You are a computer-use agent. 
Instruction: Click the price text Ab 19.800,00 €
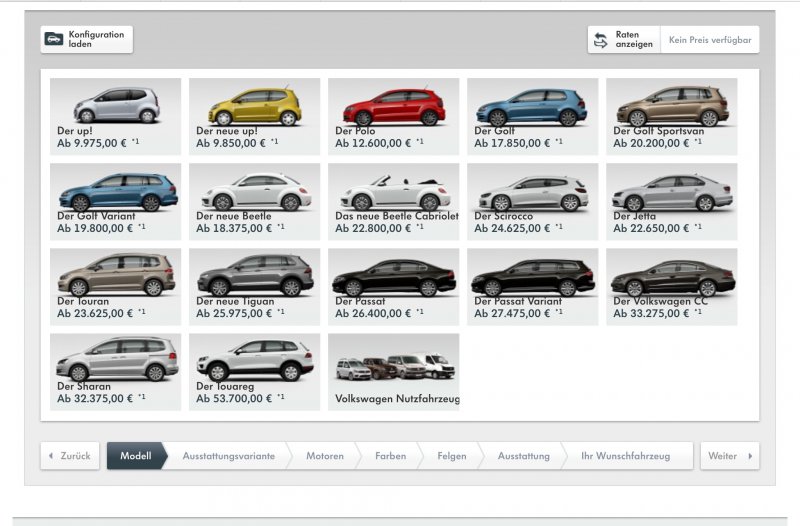point(95,229)
